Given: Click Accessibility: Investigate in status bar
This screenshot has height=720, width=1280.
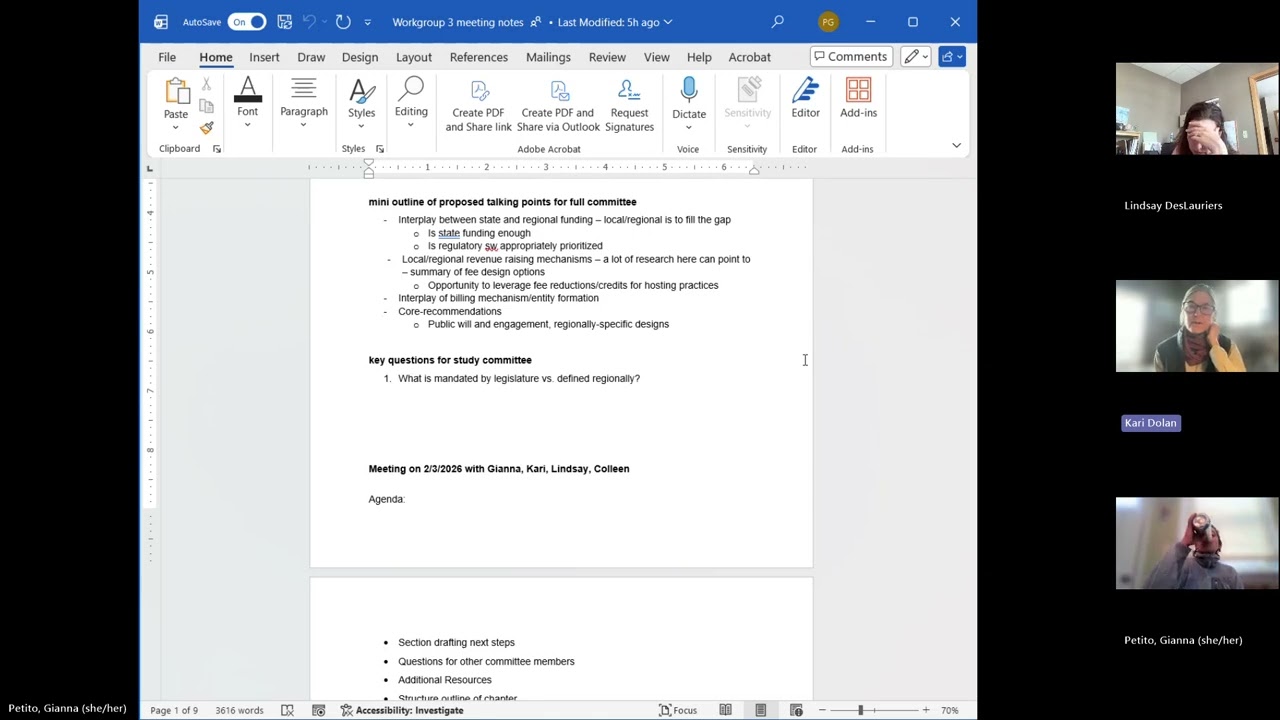Looking at the screenshot, I should point(402,710).
